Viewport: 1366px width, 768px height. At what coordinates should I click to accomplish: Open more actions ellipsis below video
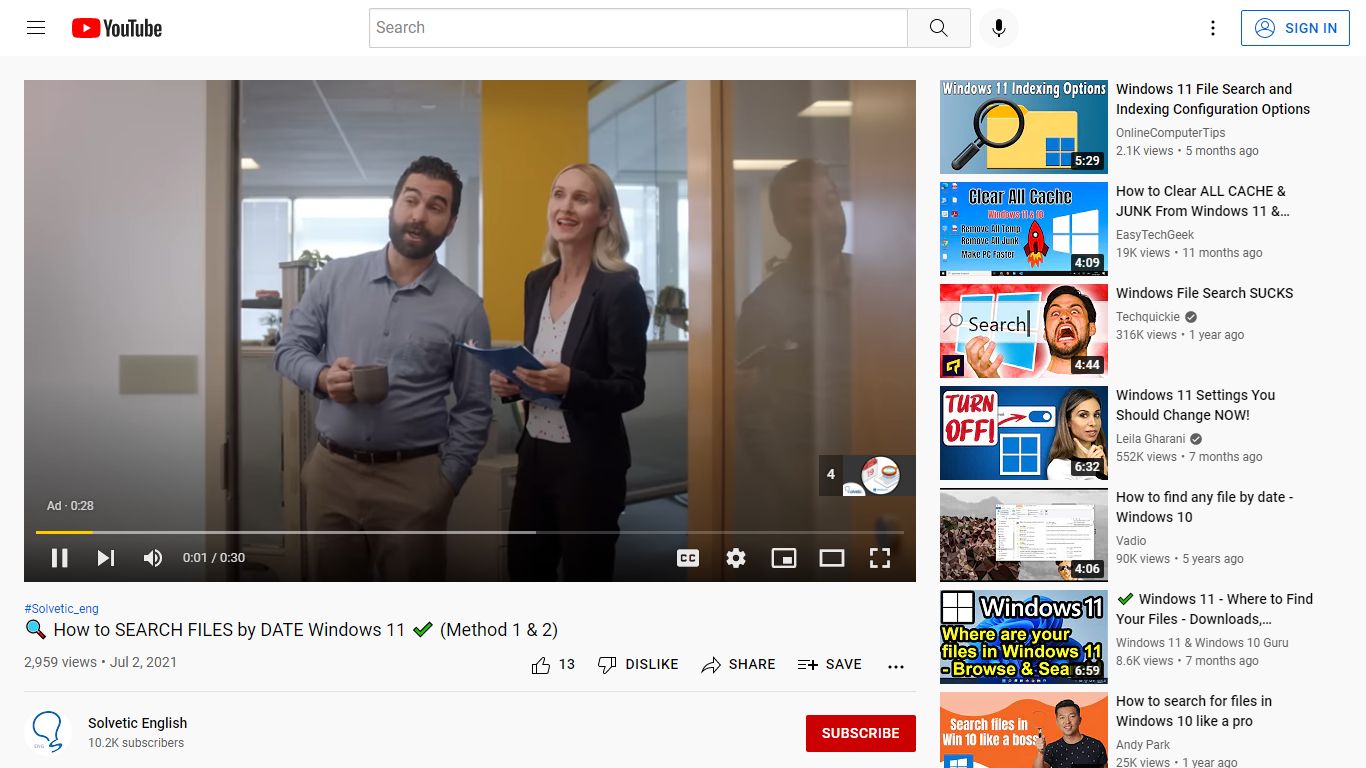(896, 666)
